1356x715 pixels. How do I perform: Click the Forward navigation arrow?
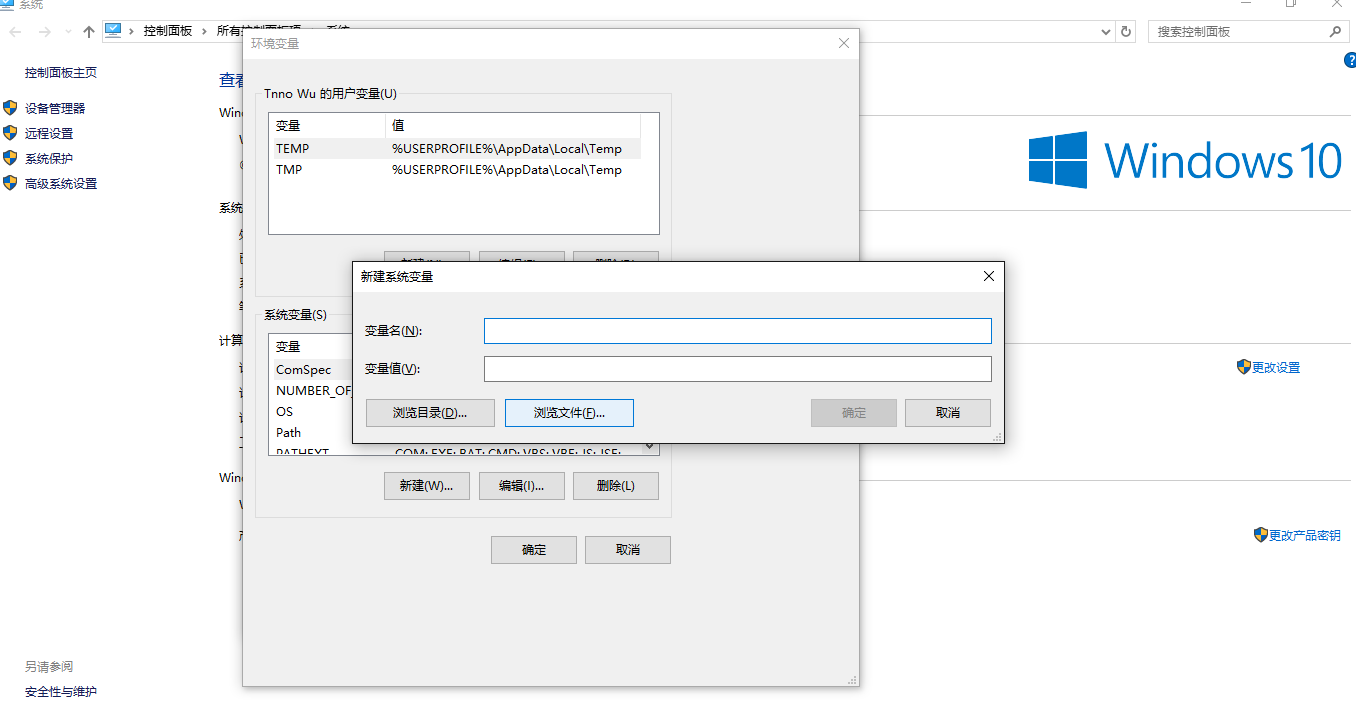click(44, 32)
